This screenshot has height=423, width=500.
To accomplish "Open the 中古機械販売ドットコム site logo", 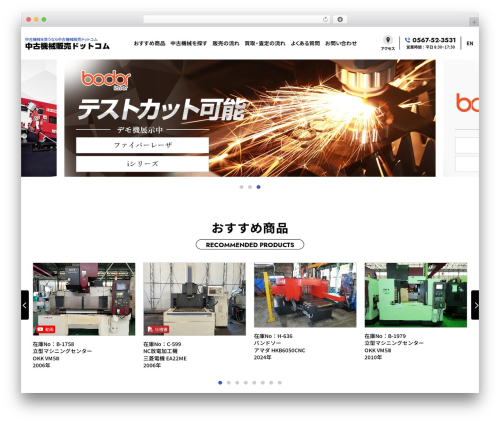I will pos(67,44).
